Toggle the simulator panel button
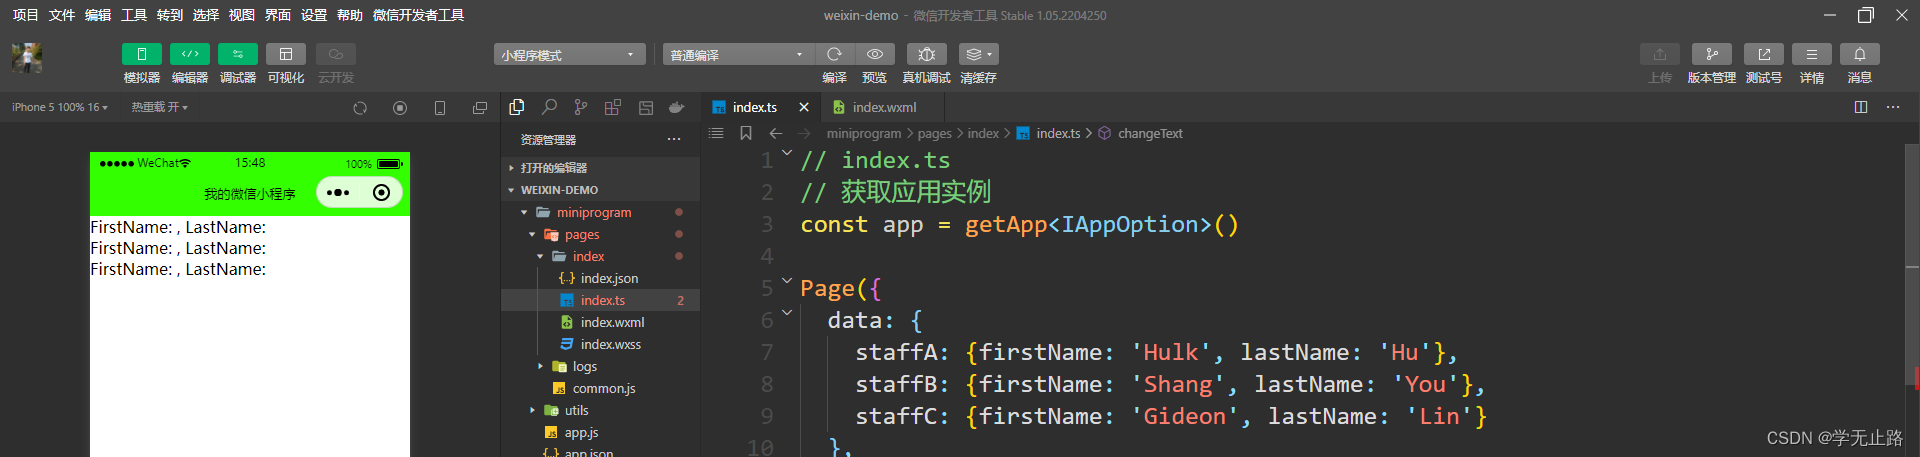This screenshot has width=1920, height=457. (x=141, y=54)
